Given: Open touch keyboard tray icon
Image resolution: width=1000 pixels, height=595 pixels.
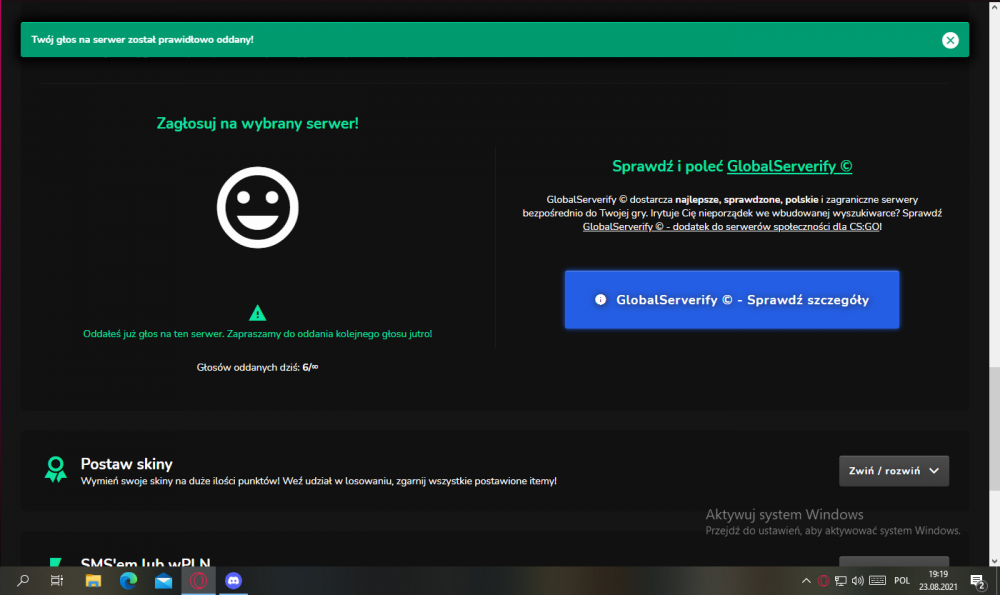Looking at the screenshot, I should click(878, 580).
